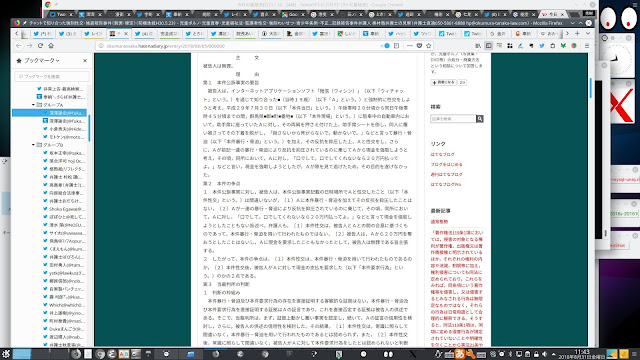This screenshot has width=640, height=360.
Task: Close the bookmarks sidebar
Action: [x=85, y=60]
